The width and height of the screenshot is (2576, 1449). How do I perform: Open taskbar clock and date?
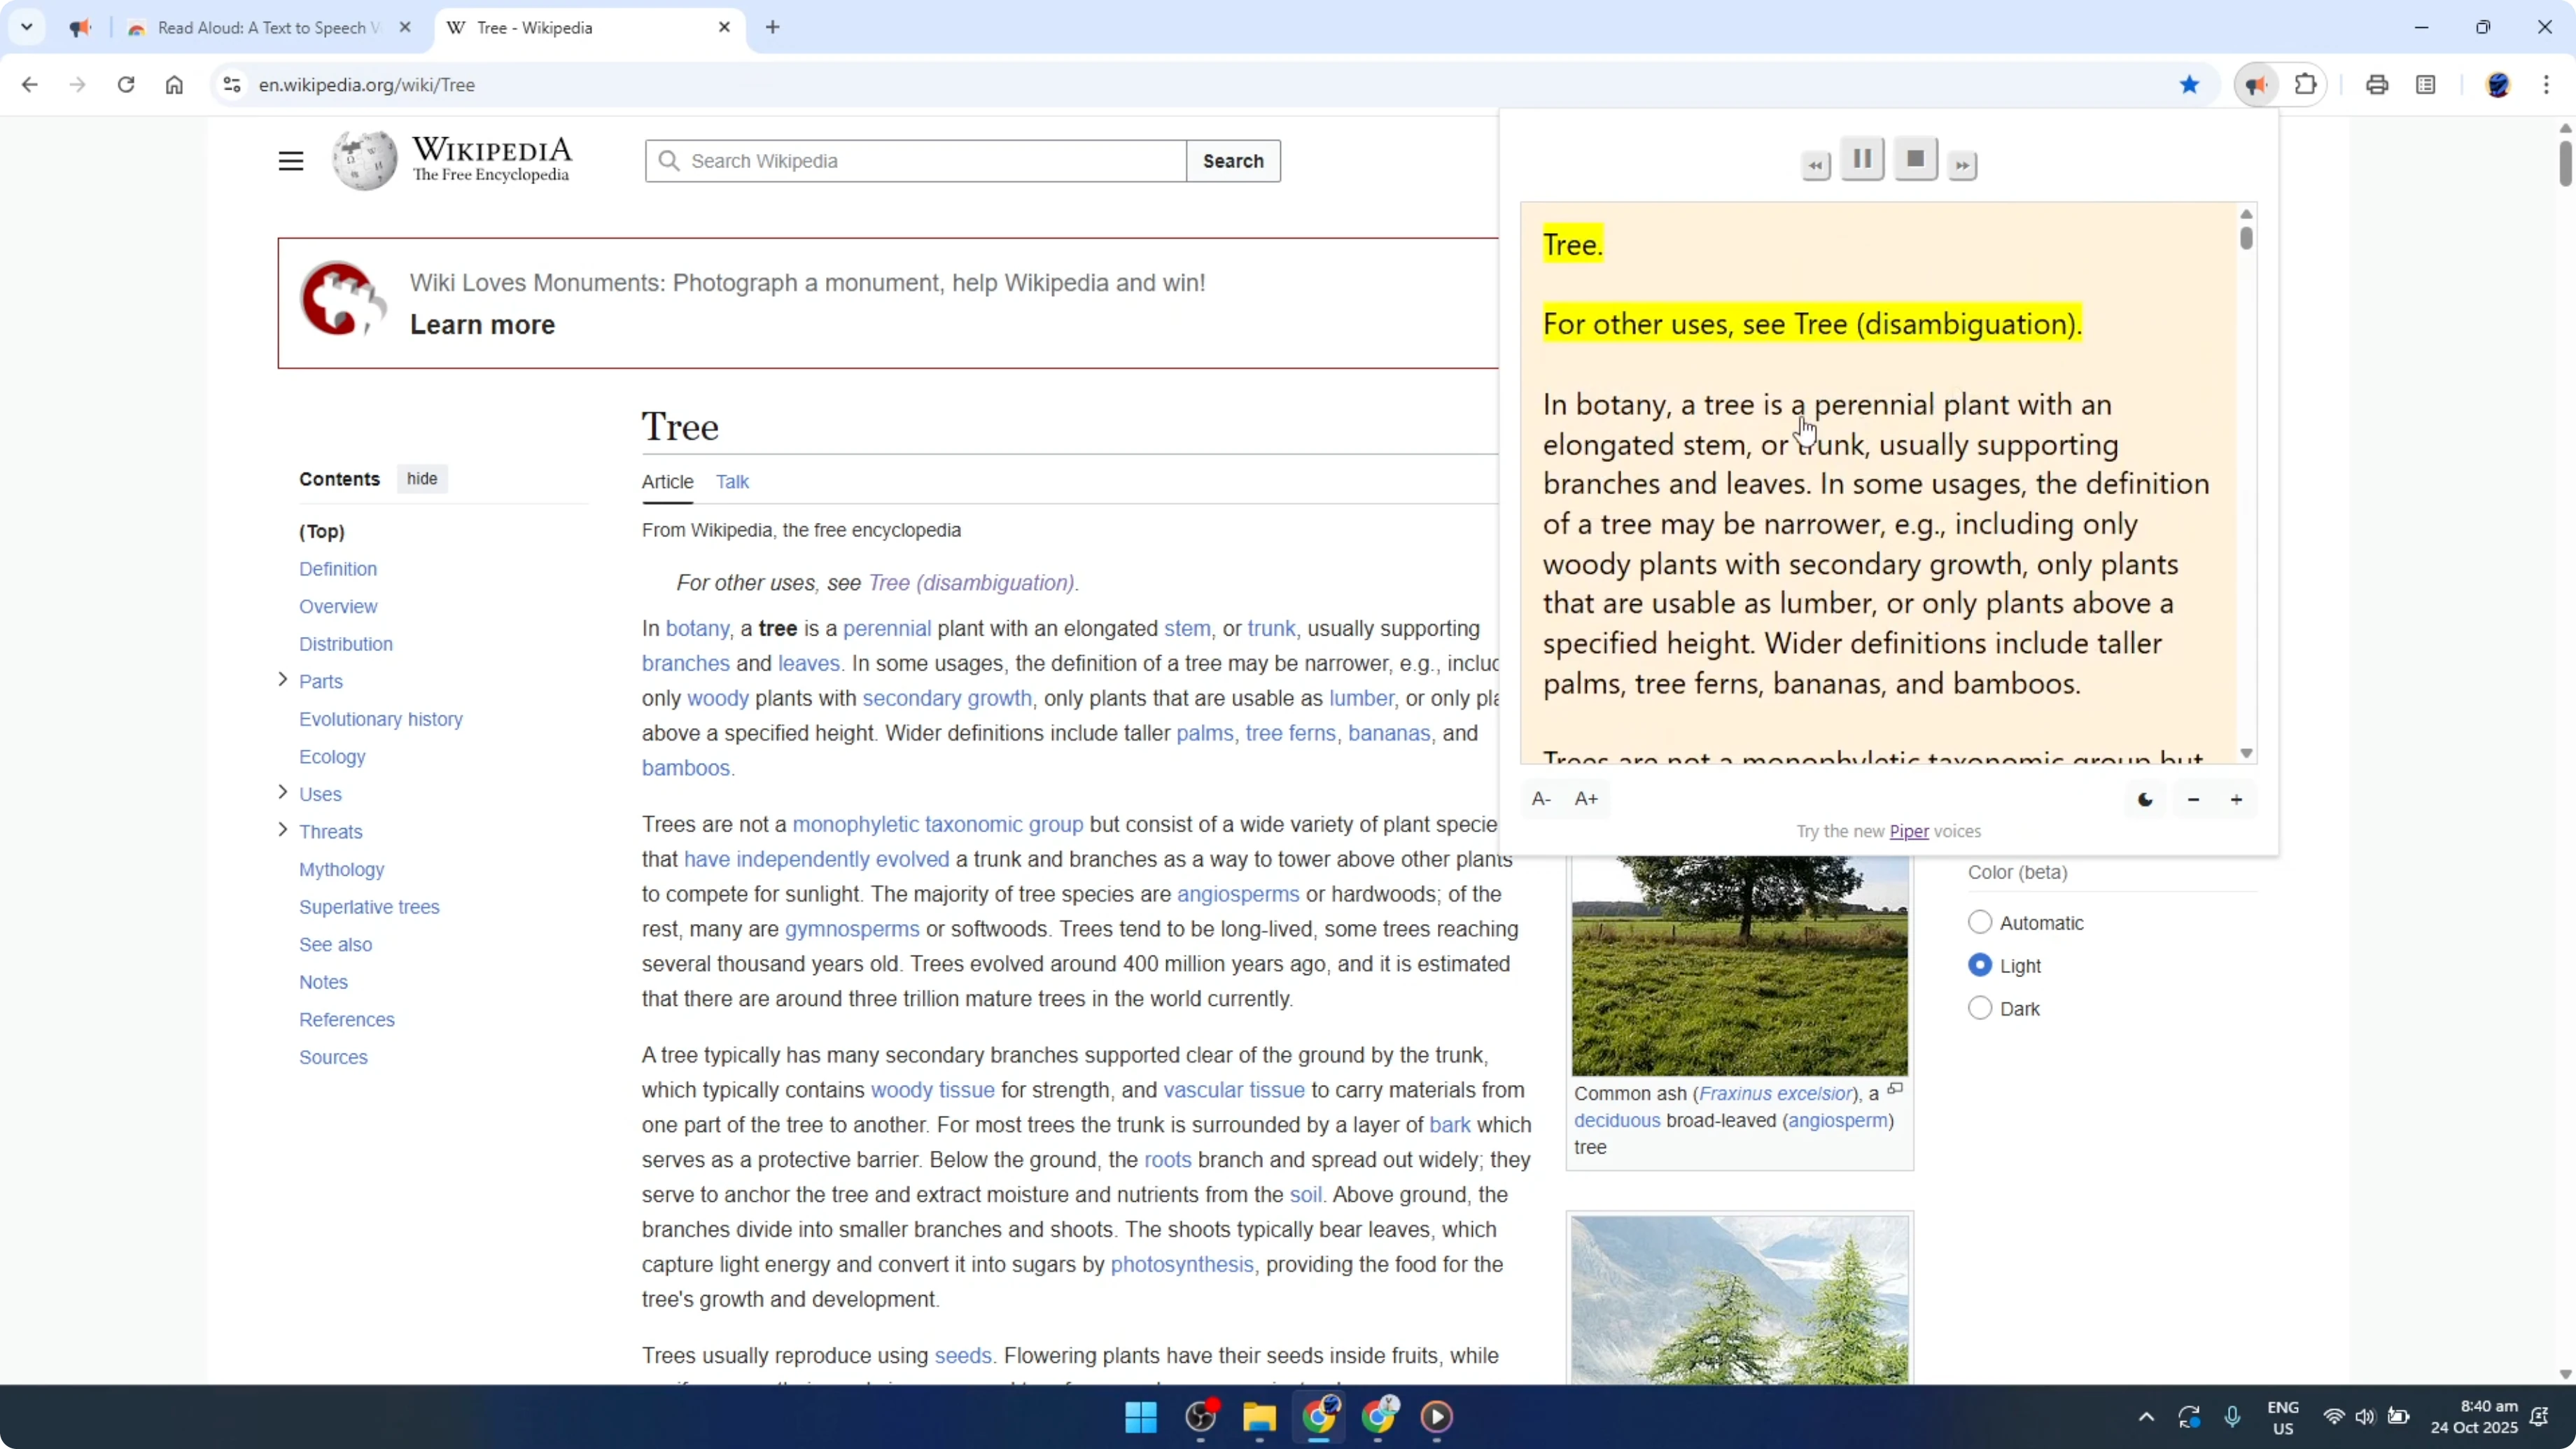[x=2474, y=1417]
